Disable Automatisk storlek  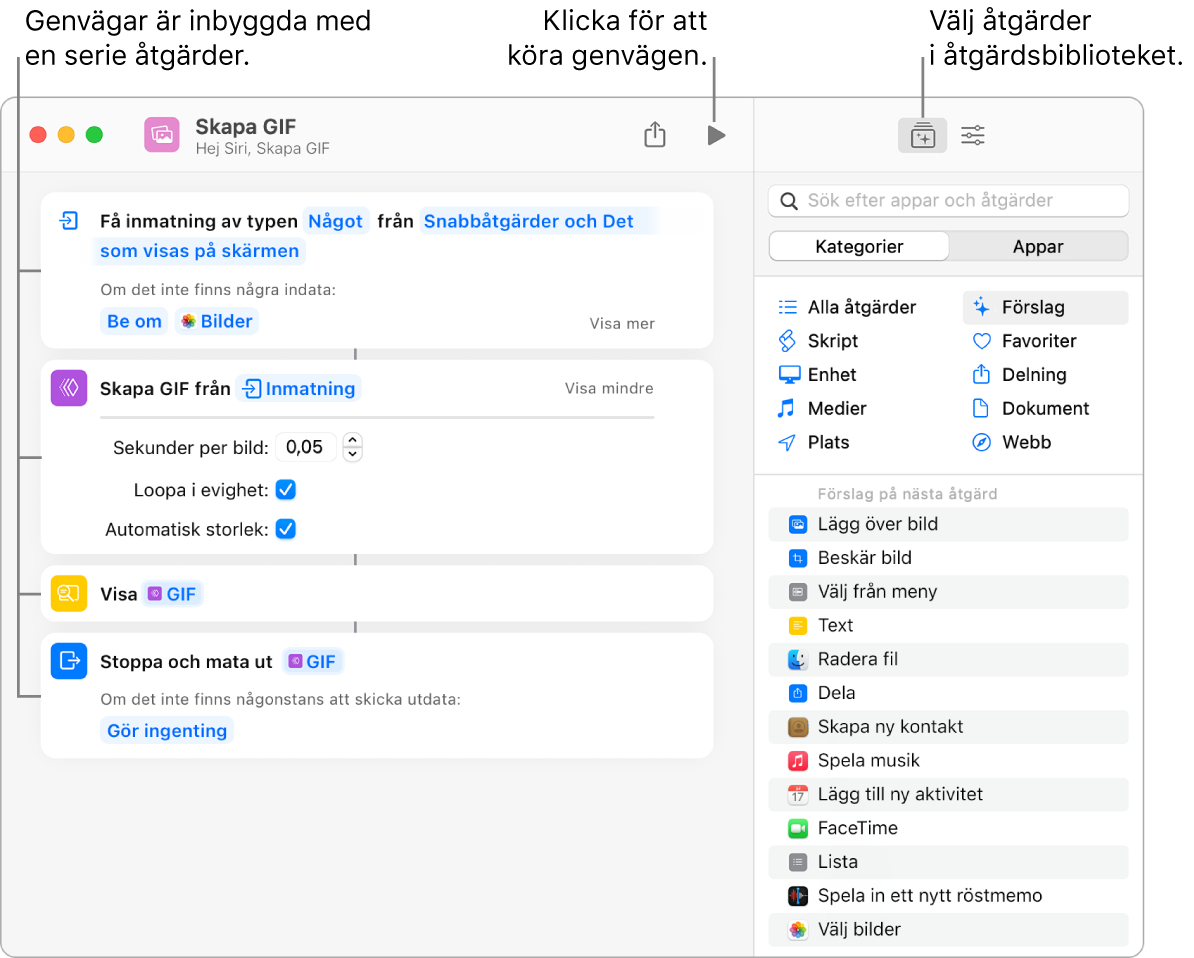pos(285,529)
